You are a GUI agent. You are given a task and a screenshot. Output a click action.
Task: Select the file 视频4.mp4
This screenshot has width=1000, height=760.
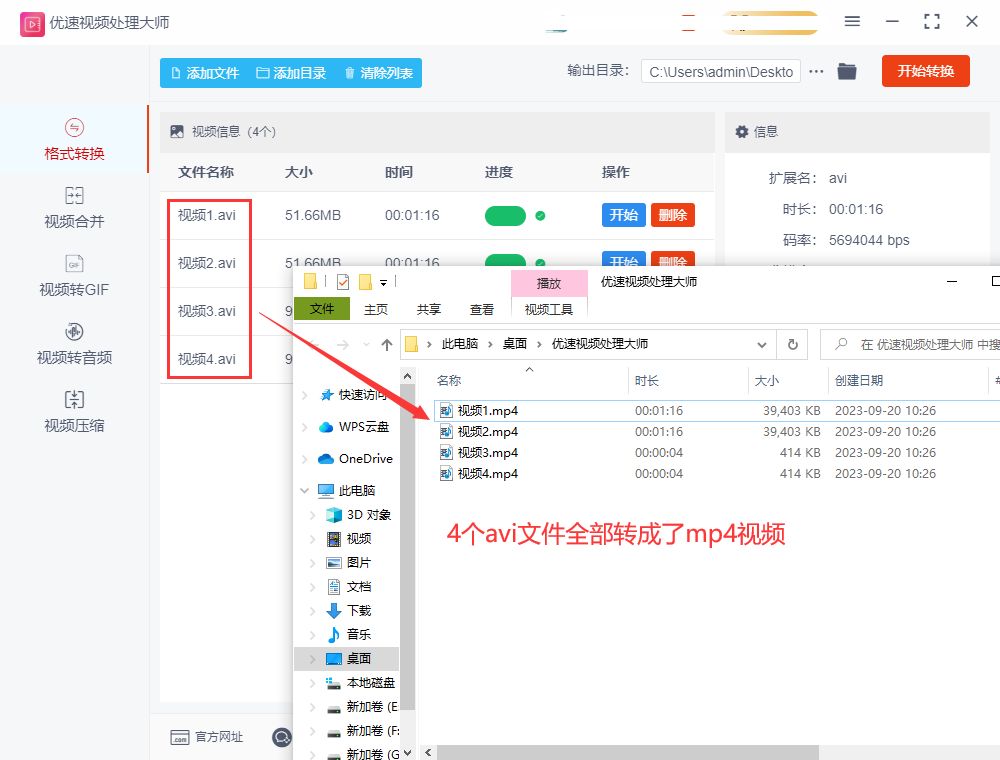click(487, 474)
